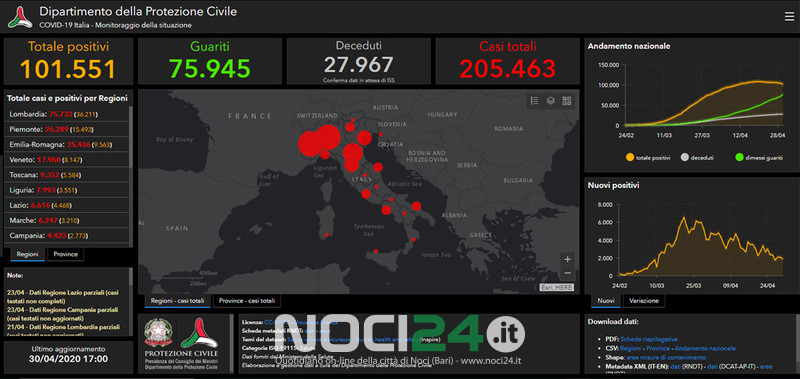The width and height of the screenshot is (800, 379).
Task: Select the Province - casi totali map tab
Action: [247, 301]
